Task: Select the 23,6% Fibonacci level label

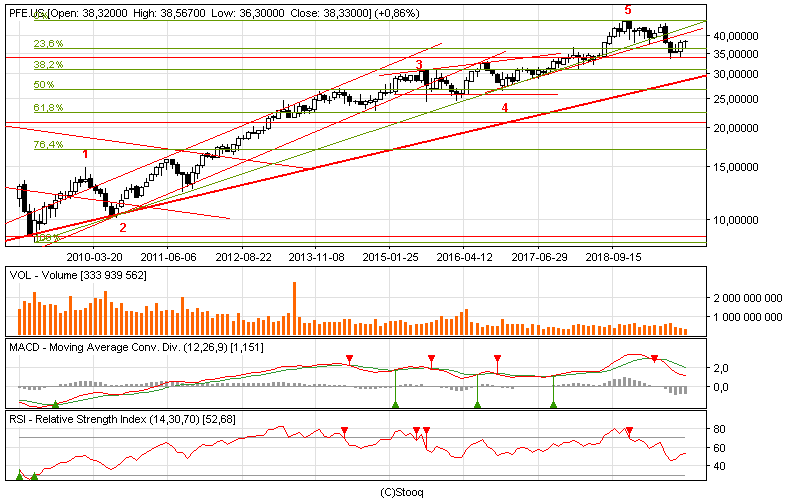Action: coord(48,44)
